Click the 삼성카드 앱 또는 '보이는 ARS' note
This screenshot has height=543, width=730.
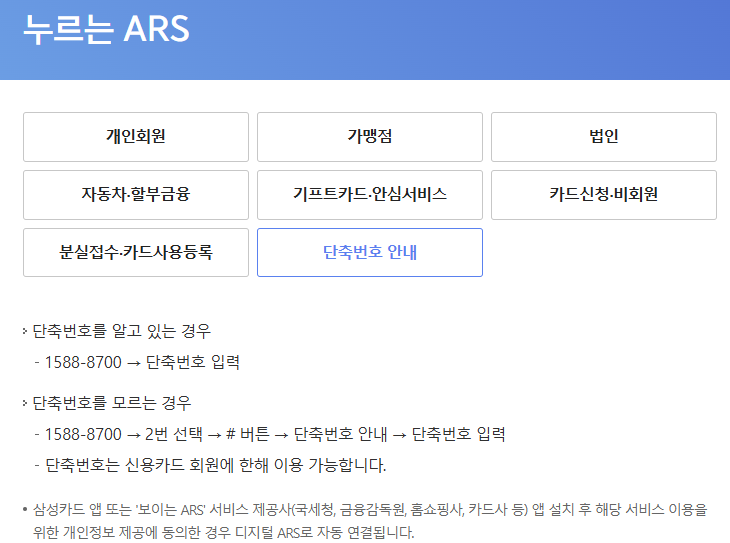(370, 509)
